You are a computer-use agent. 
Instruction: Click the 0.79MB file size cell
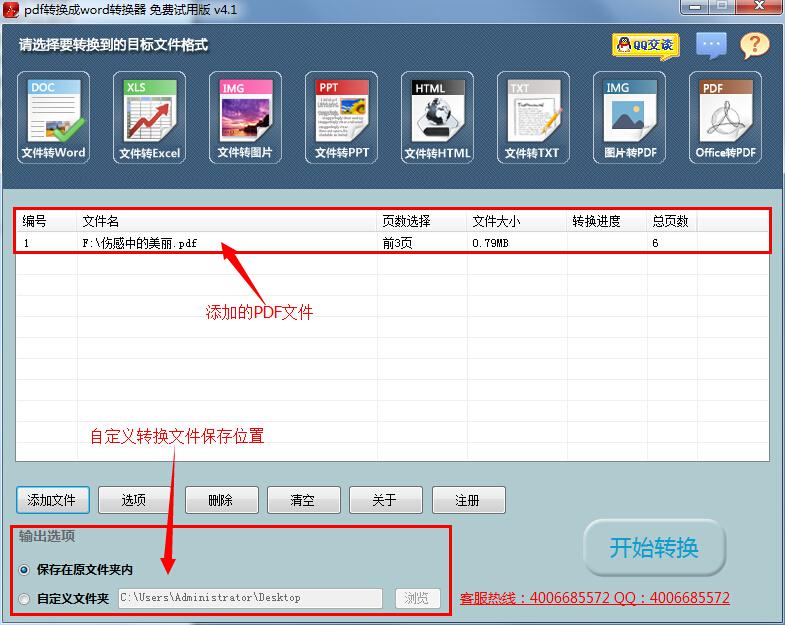[x=490, y=243]
